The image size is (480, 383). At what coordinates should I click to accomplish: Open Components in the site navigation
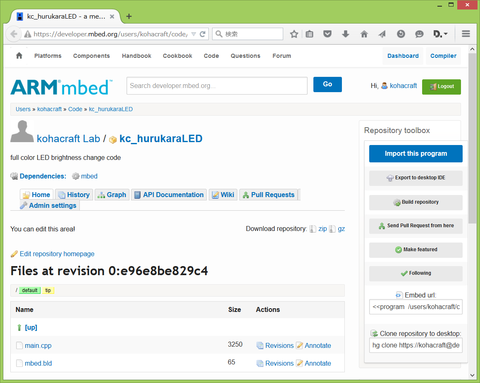[x=91, y=56]
